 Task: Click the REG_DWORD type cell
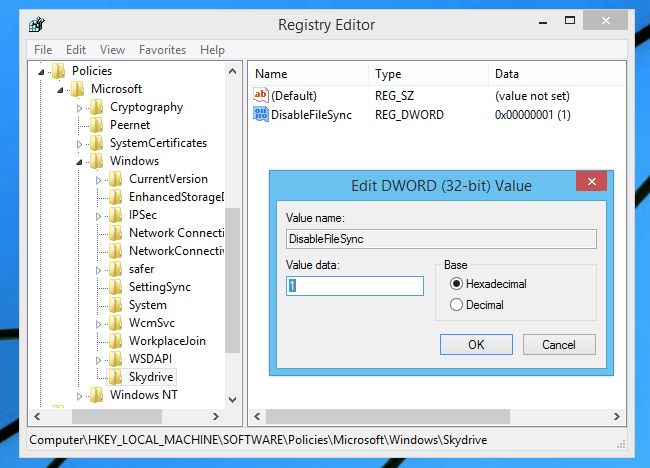pos(409,115)
